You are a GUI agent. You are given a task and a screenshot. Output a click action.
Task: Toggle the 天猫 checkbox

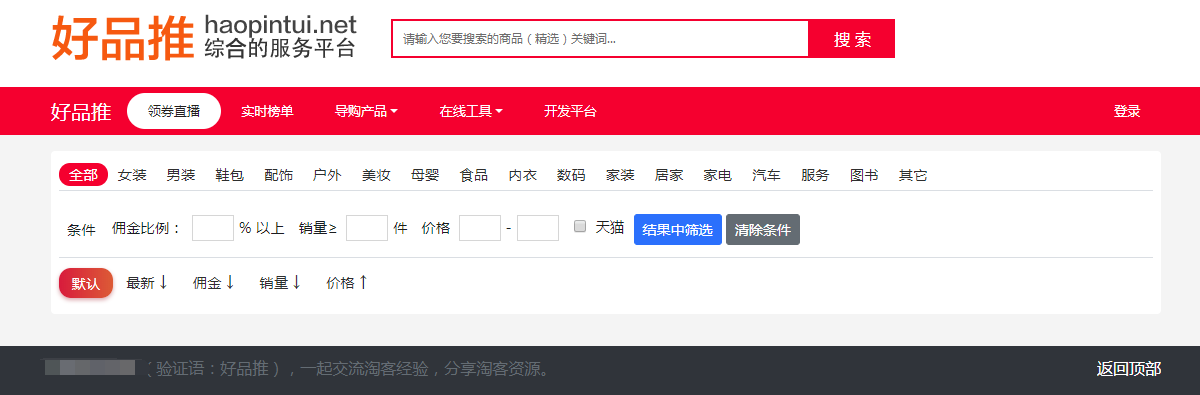click(580, 227)
